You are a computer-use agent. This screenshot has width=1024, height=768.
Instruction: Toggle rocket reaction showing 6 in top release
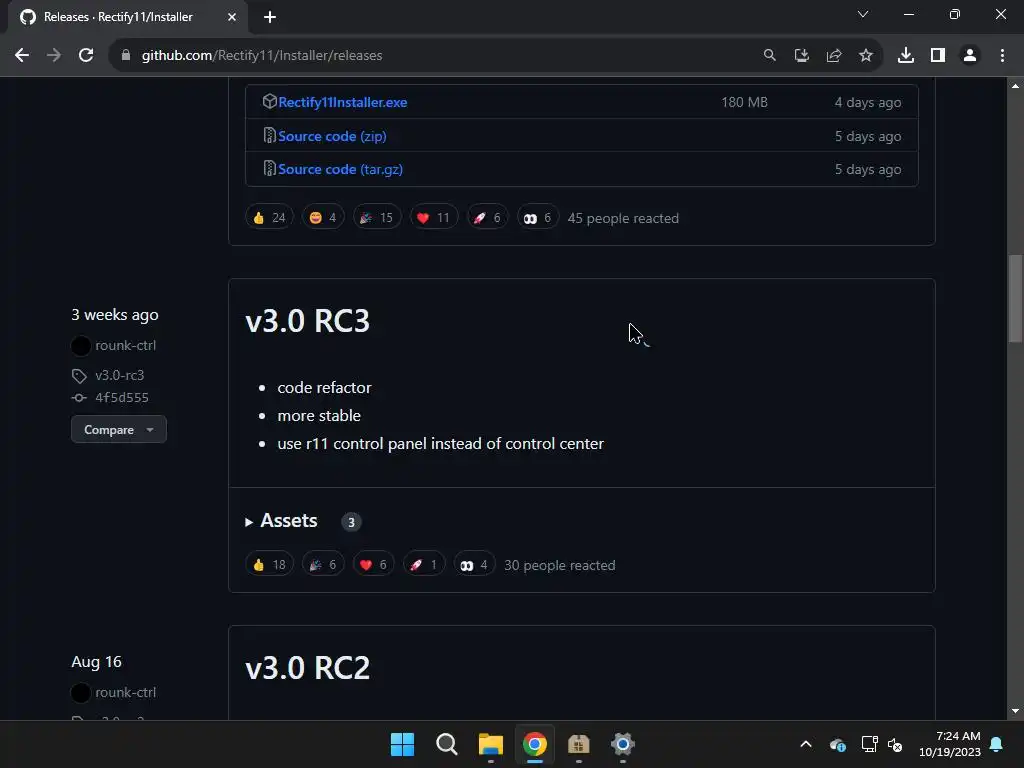tap(487, 217)
